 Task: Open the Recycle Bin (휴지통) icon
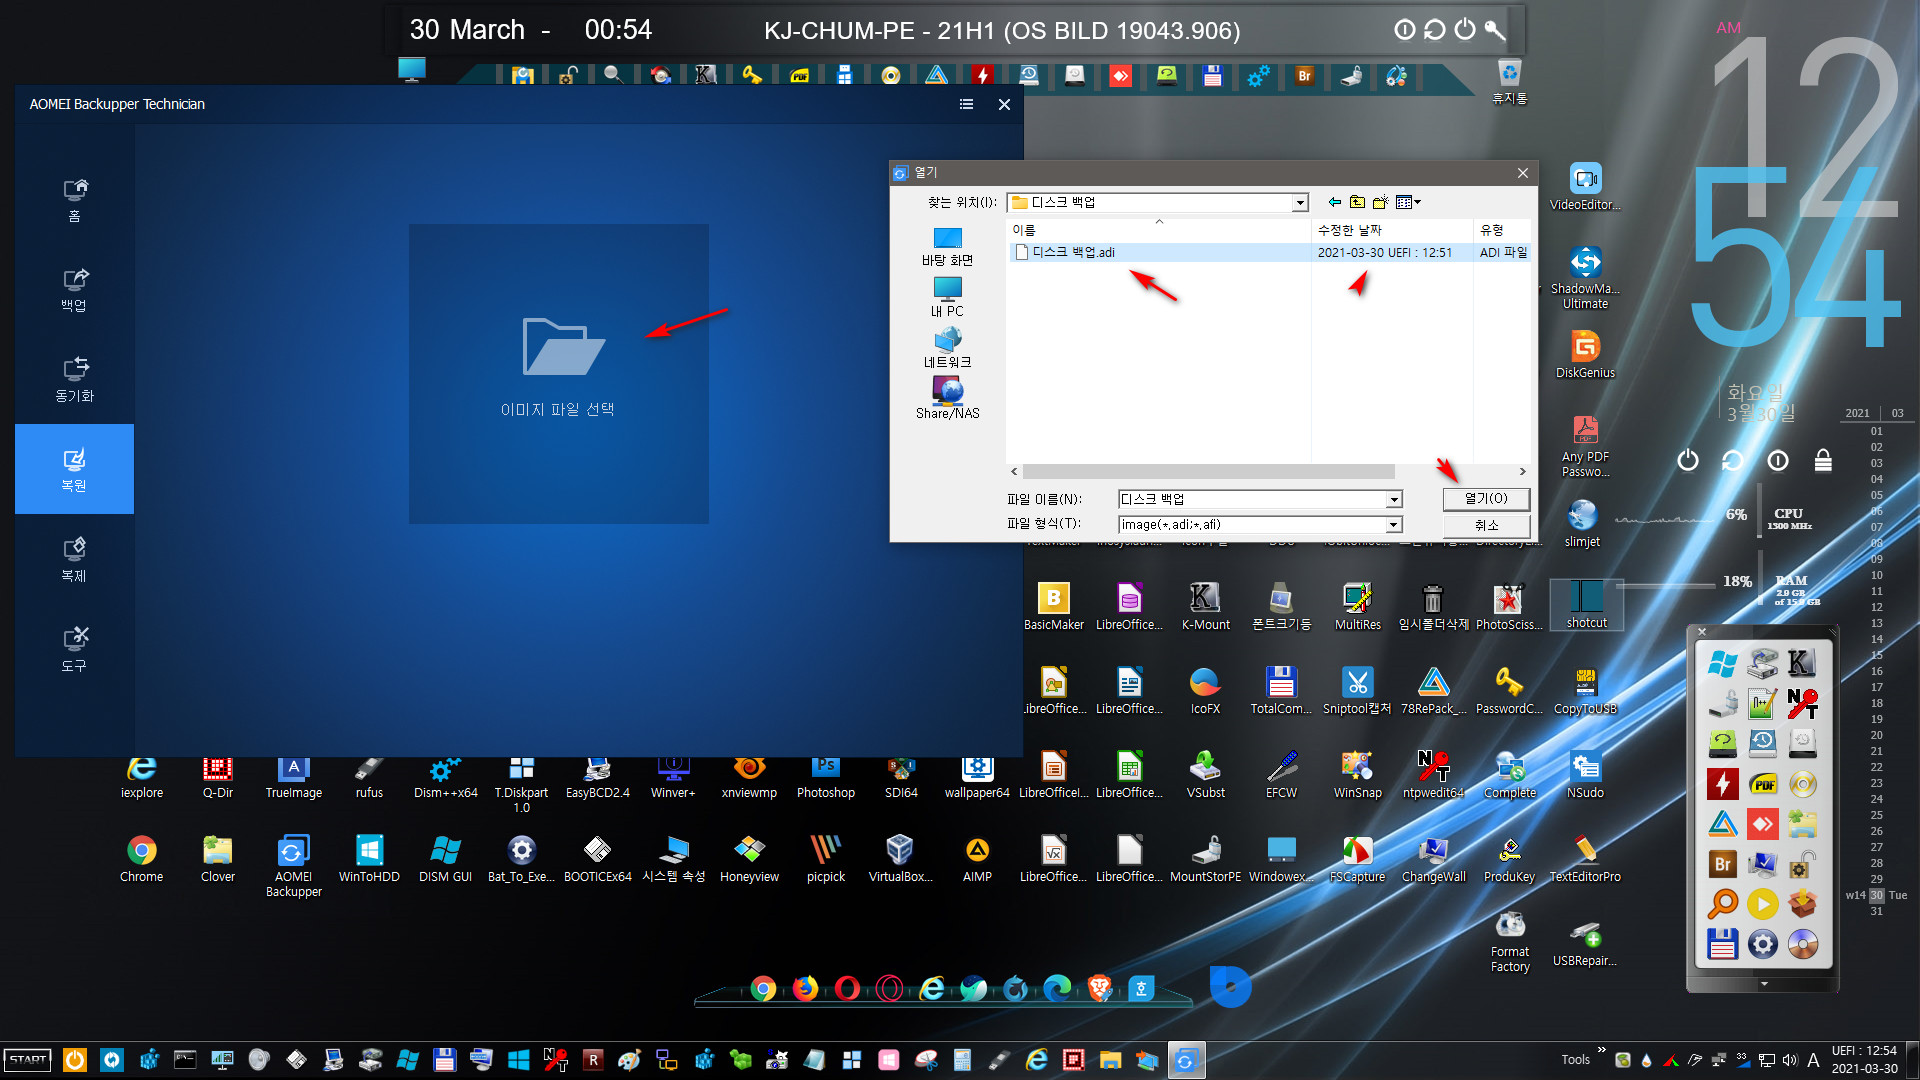[1509, 82]
